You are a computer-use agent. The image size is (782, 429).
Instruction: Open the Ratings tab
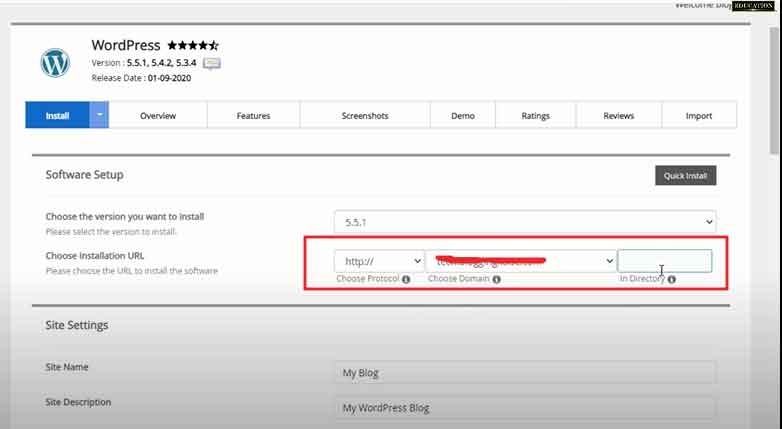click(x=535, y=116)
